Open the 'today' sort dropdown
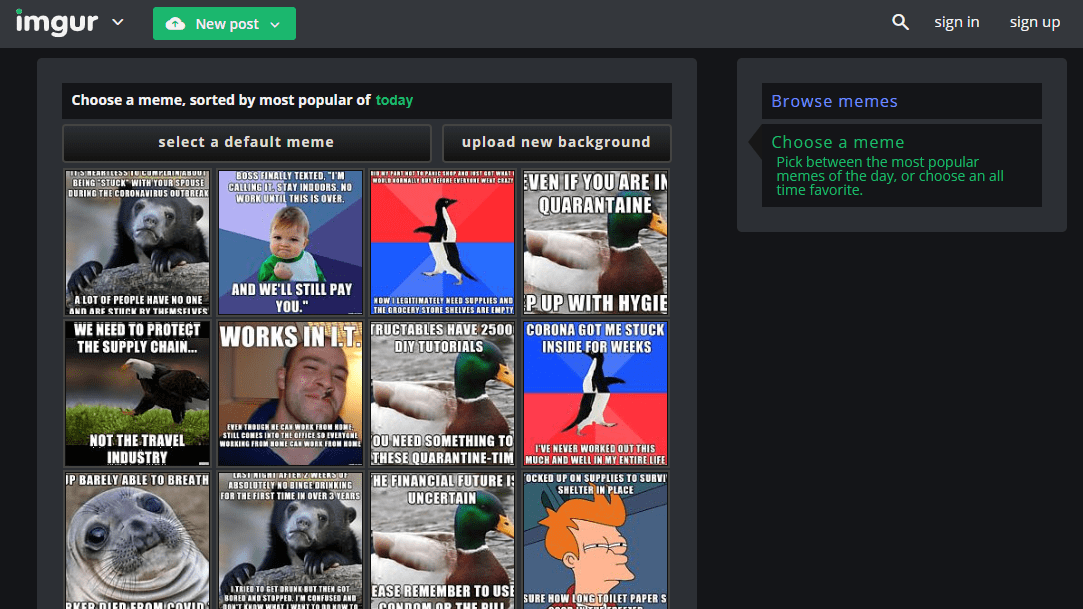Image resolution: width=1083 pixels, height=609 pixels. tap(394, 100)
